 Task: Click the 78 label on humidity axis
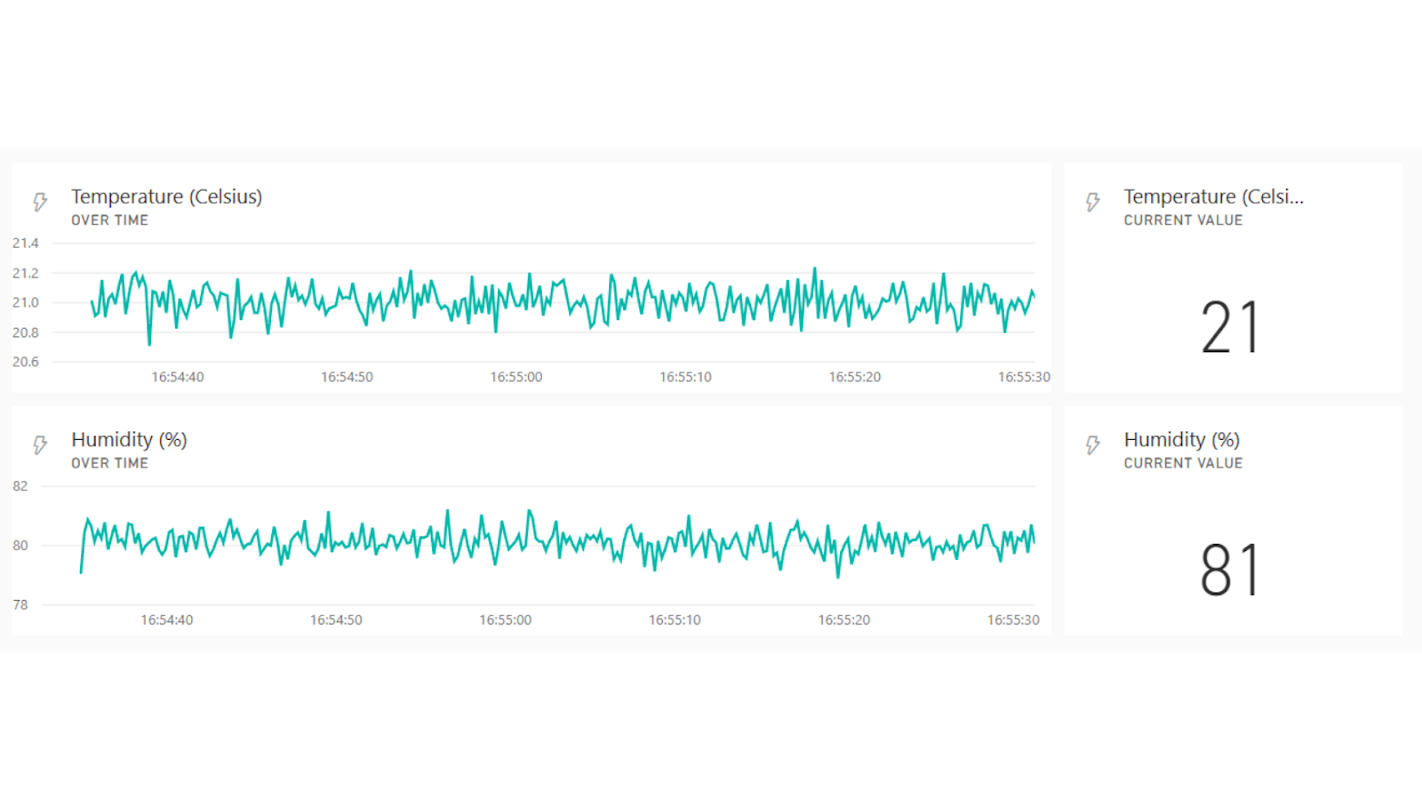pos(20,605)
